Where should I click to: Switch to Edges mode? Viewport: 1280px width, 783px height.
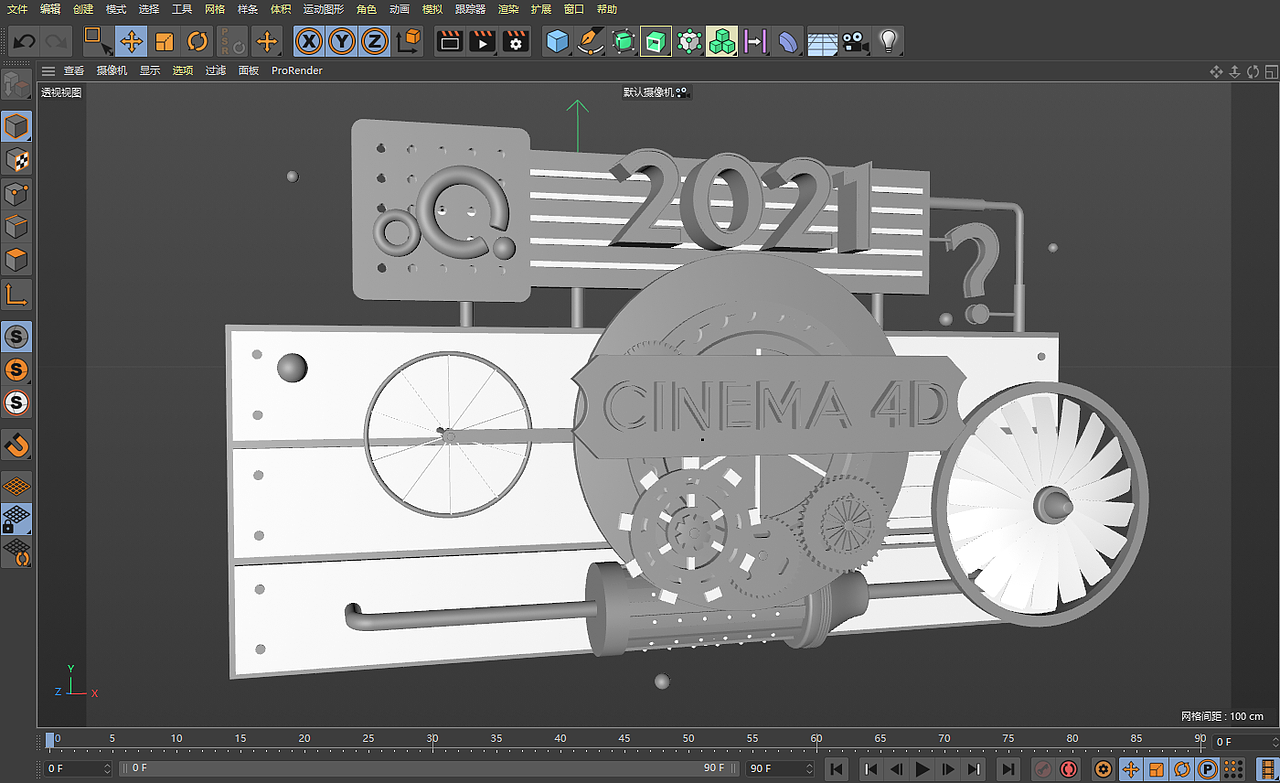(x=16, y=227)
